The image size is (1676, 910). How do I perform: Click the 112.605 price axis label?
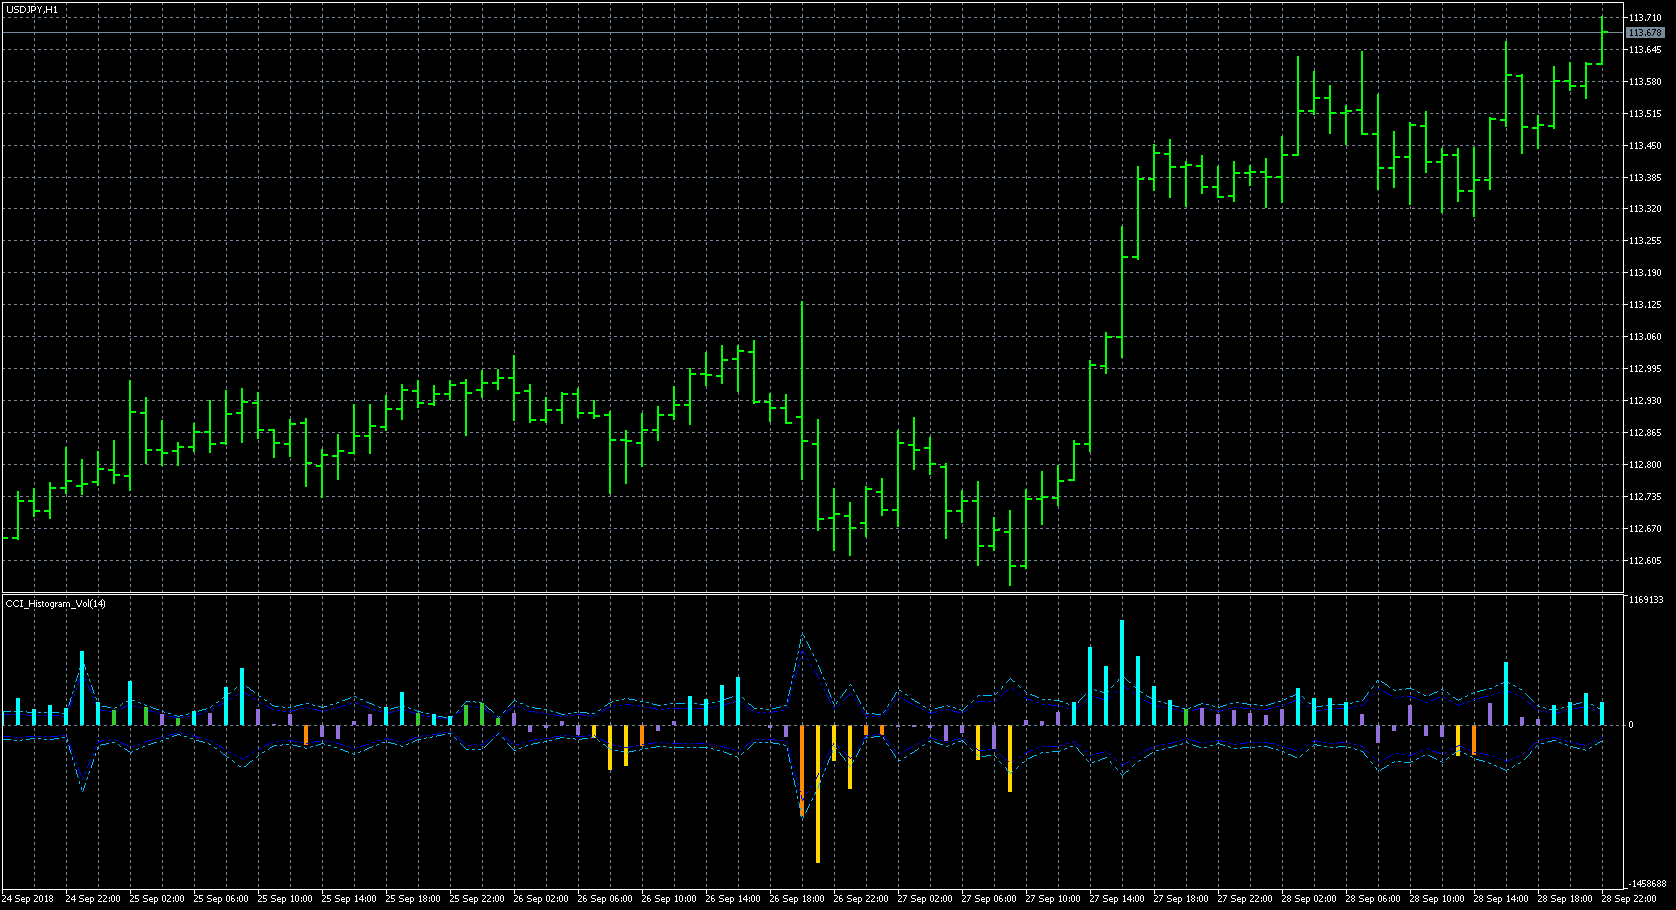pyautogui.click(x=1645, y=561)
